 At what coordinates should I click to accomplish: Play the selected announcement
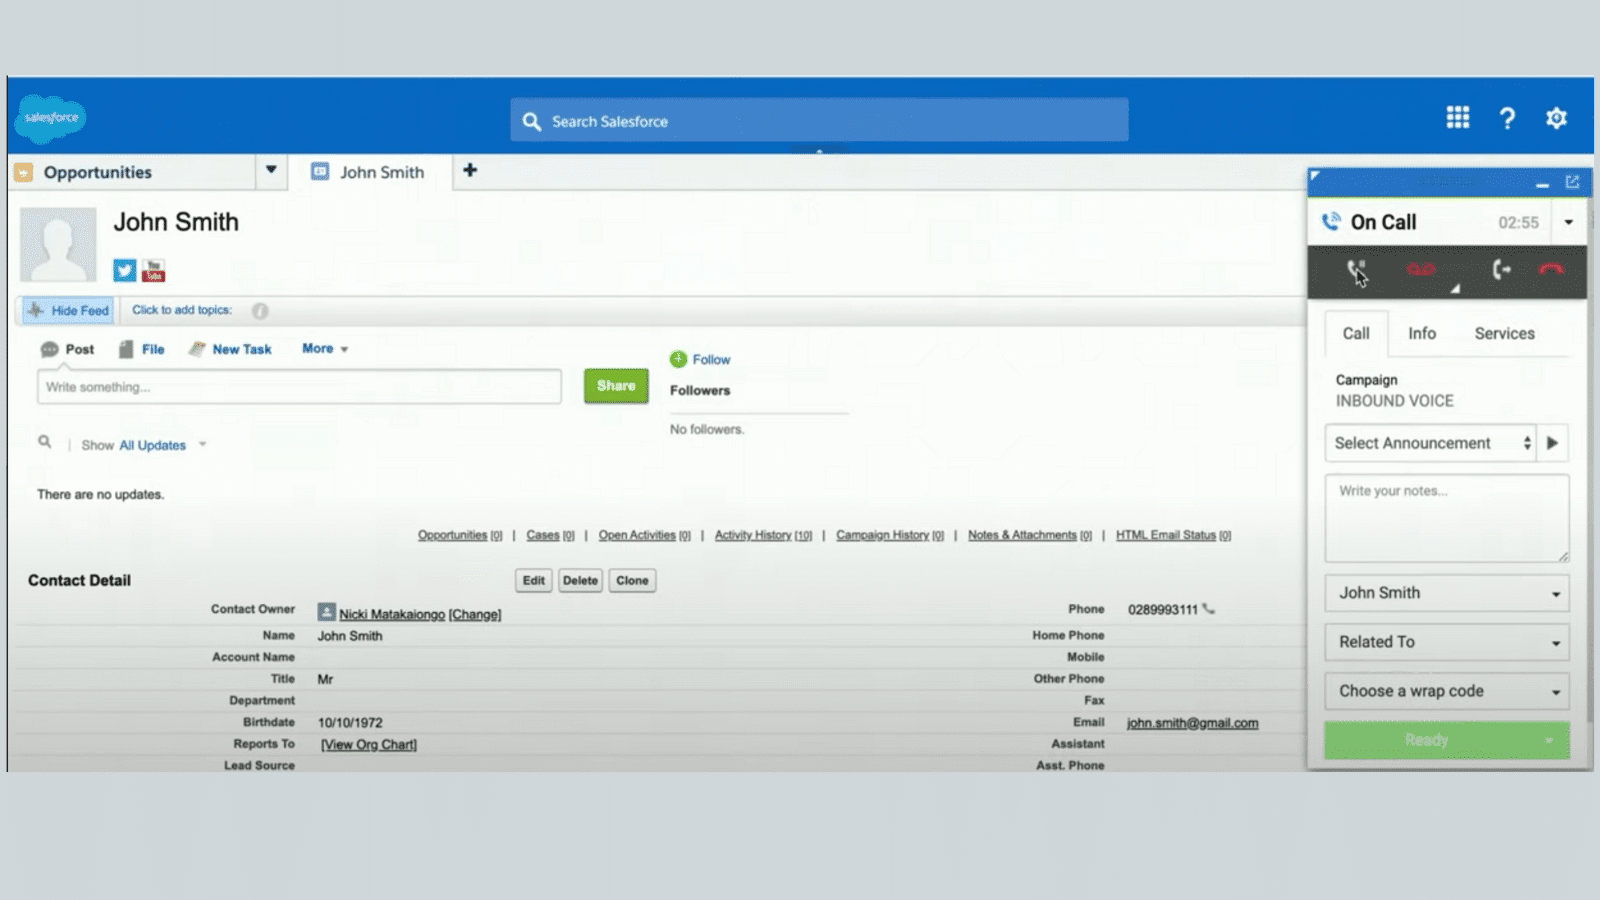tap(1553, 443)
